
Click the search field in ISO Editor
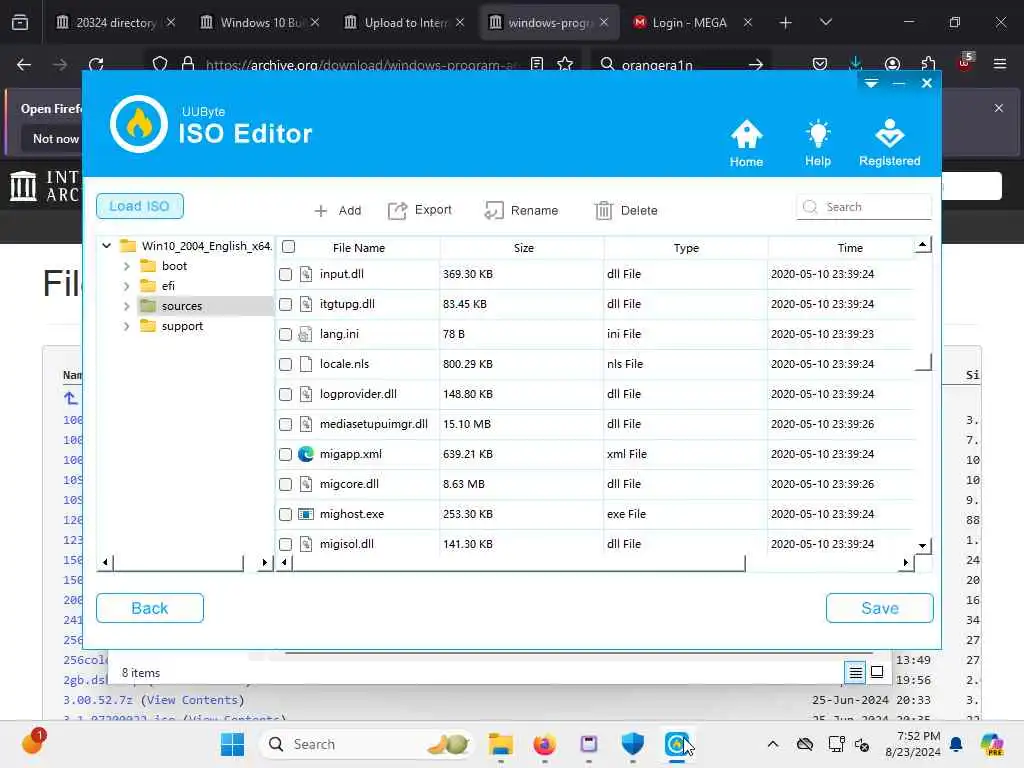864,207
